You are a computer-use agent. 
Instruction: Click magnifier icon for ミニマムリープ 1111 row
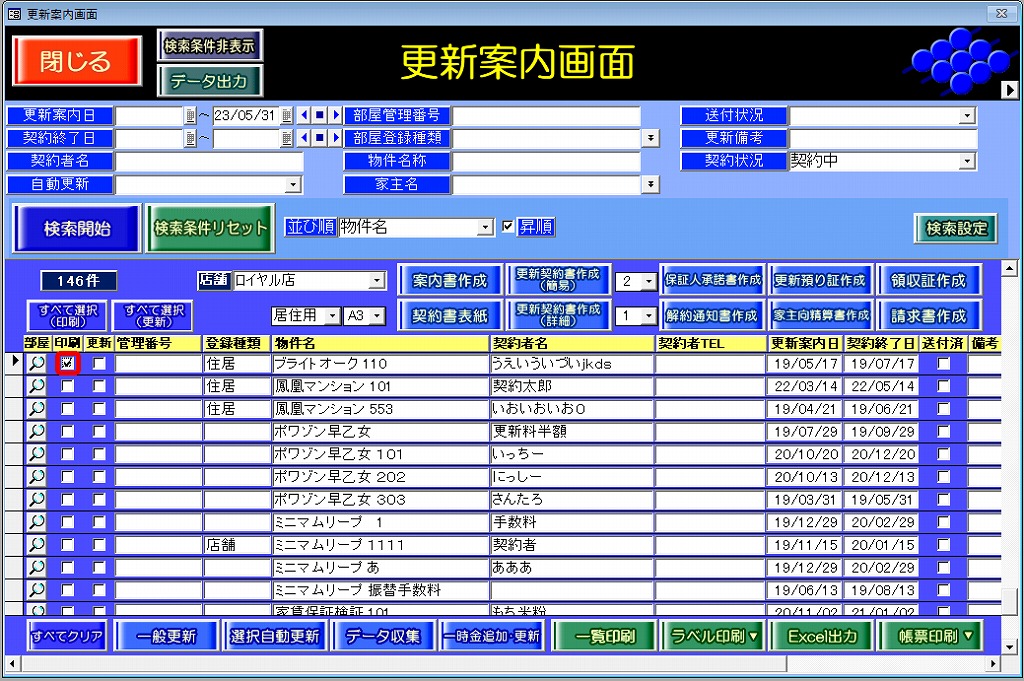click(x=37, y=545)
